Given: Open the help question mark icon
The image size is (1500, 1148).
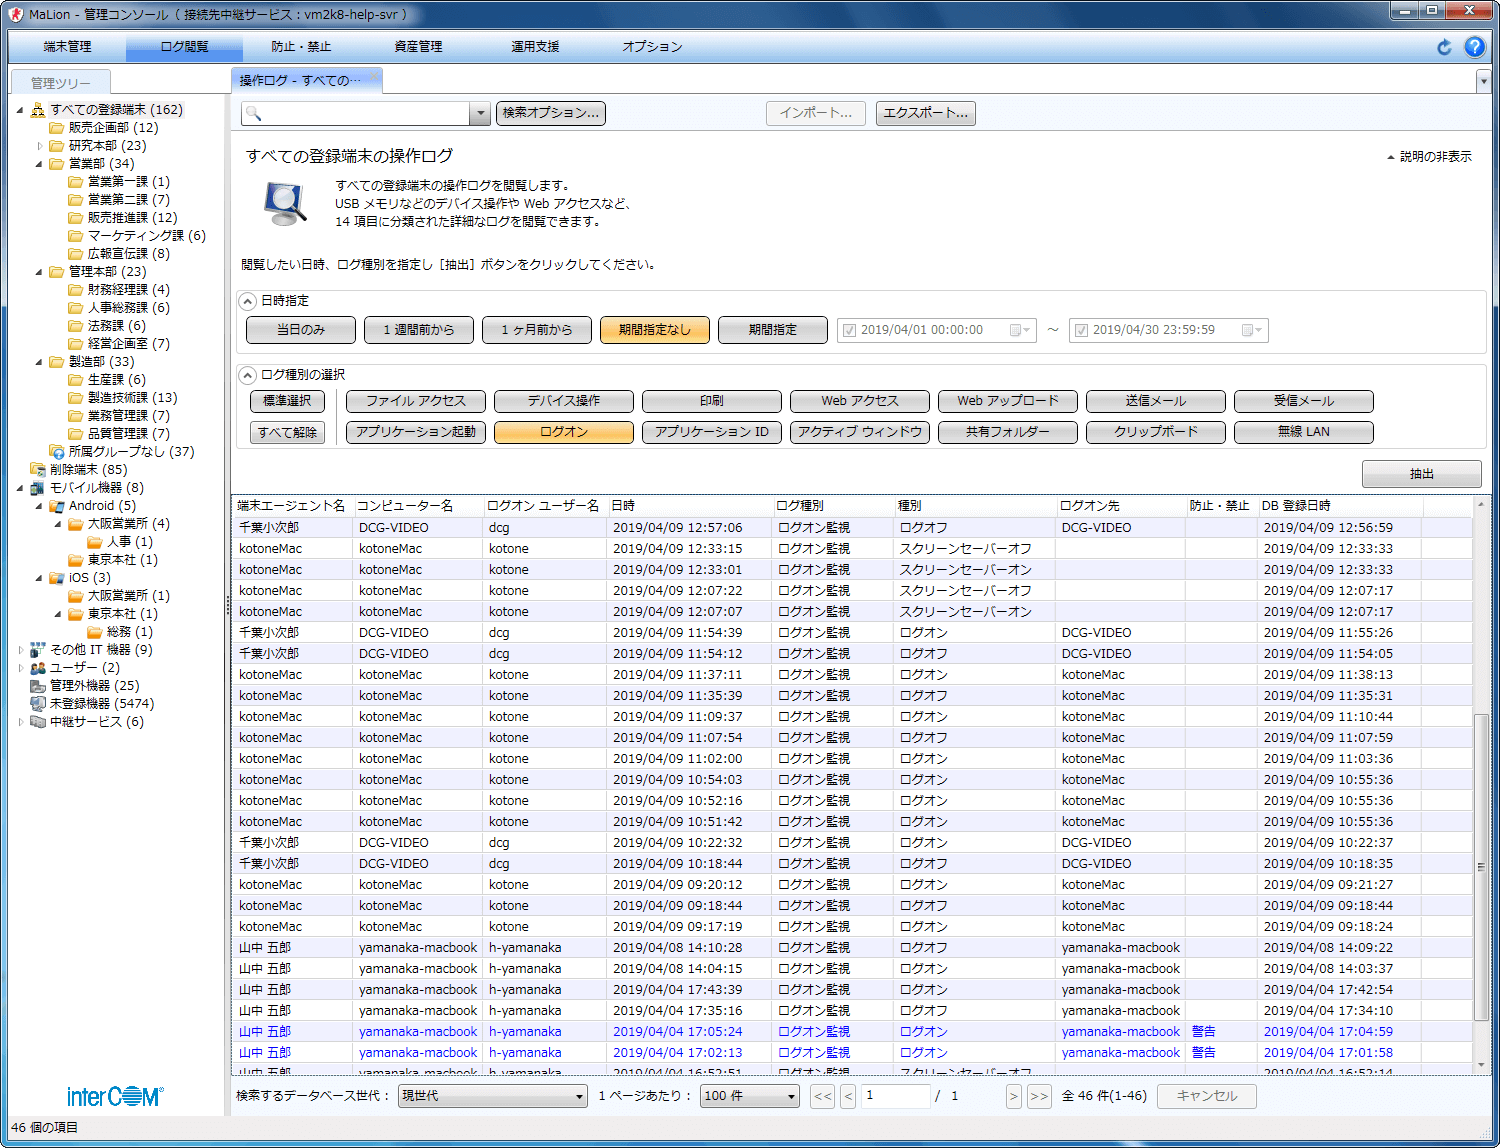Looking at the screenshot, I should pos(1474,47).
